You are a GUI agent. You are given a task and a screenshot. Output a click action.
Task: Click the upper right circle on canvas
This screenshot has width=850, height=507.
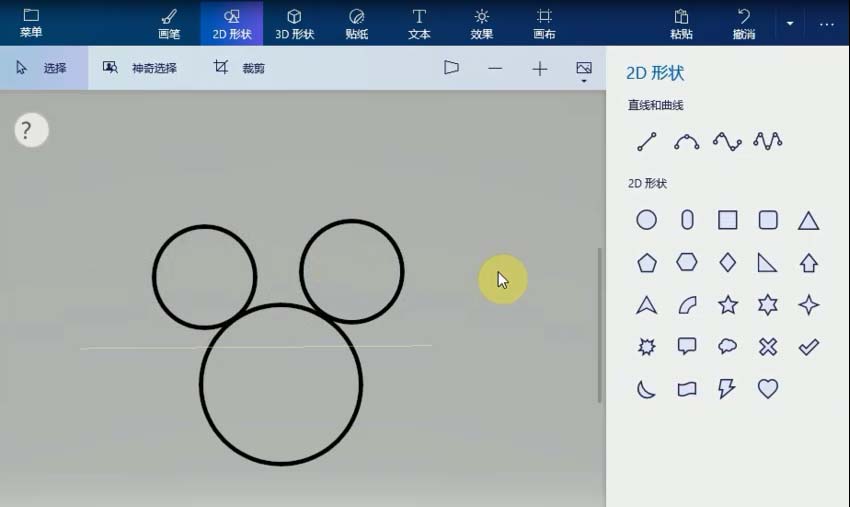tap(352, 271)
